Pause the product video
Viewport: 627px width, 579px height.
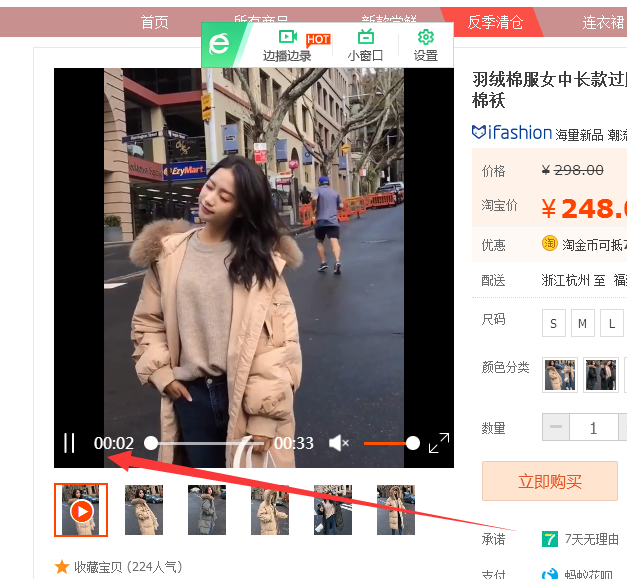pos(69,443)
